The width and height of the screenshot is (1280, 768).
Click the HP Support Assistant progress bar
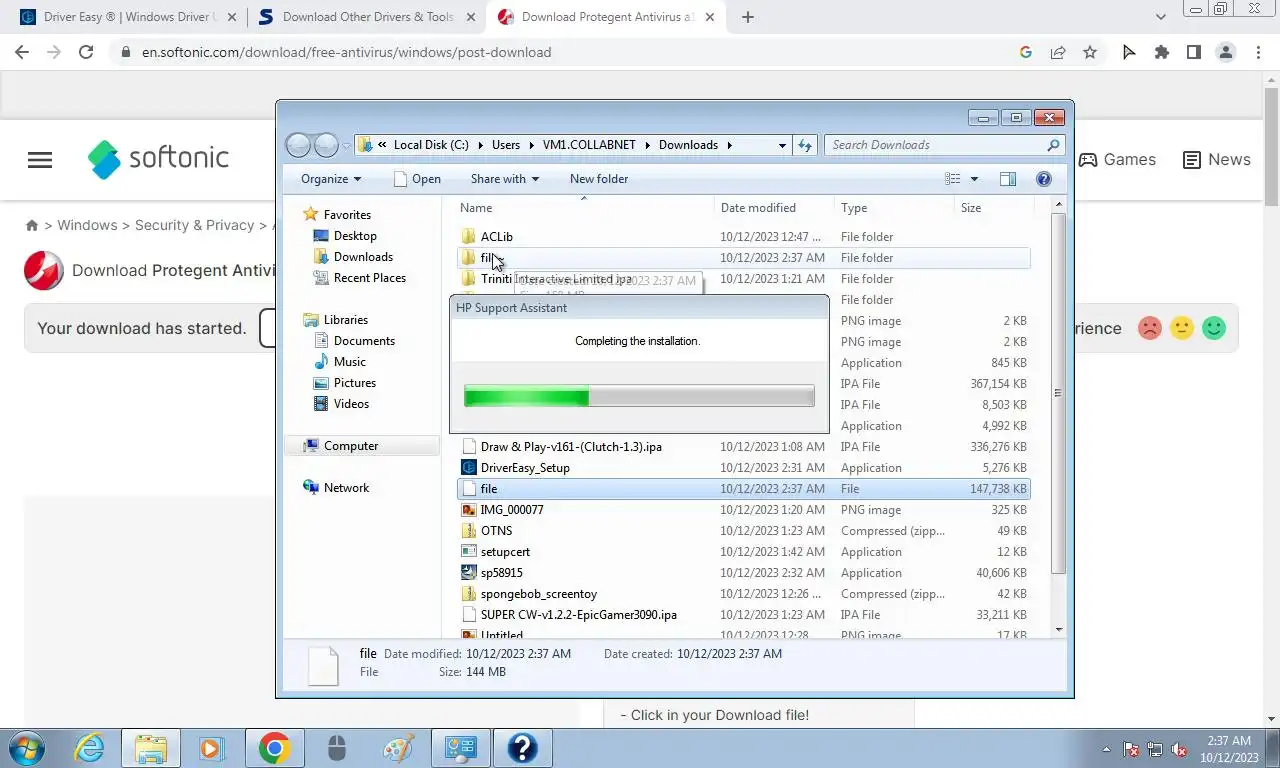pos(639,397)
